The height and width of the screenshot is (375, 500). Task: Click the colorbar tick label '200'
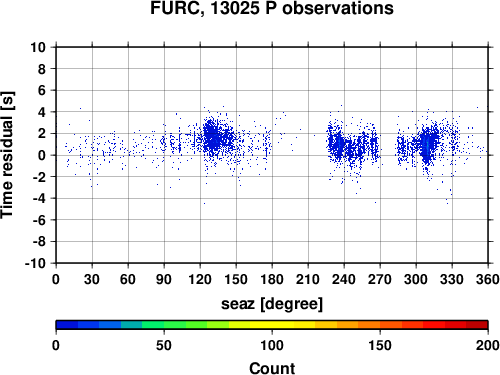tap(488, 346)
